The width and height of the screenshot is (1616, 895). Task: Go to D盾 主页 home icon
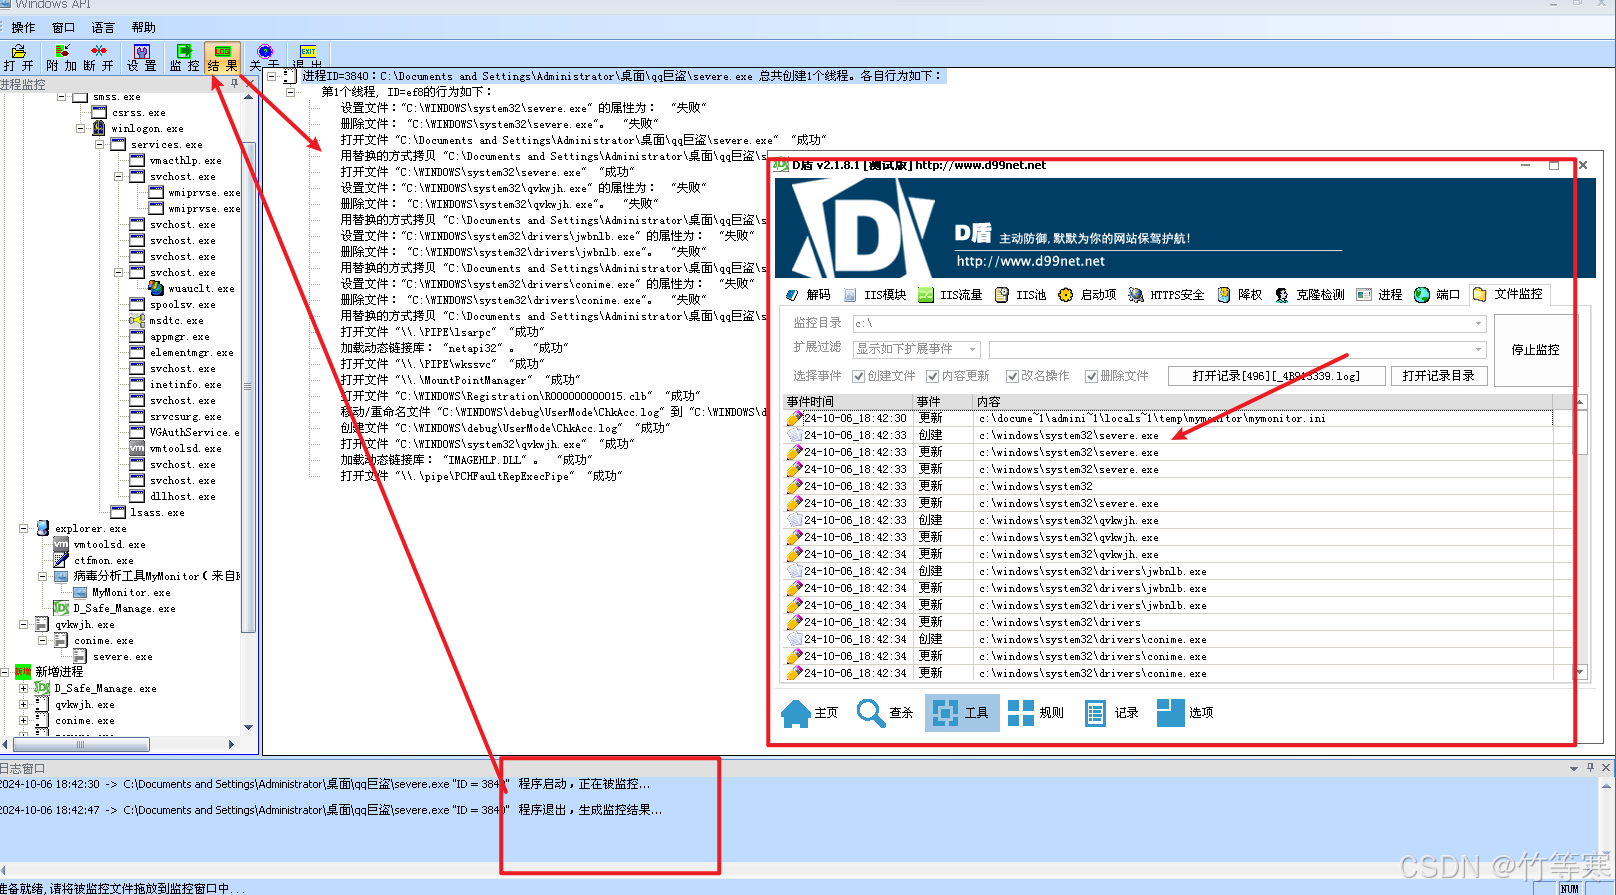pos(809,712)
